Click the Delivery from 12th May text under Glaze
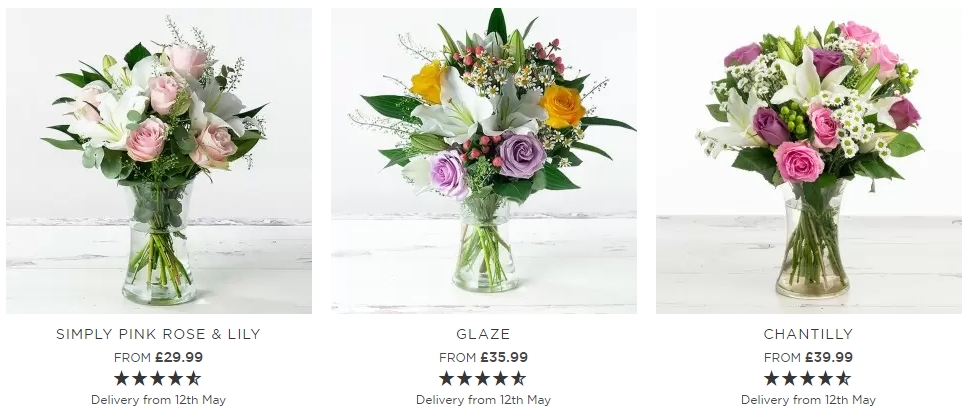This screenshot has height=412, width=967. (484, 400)
